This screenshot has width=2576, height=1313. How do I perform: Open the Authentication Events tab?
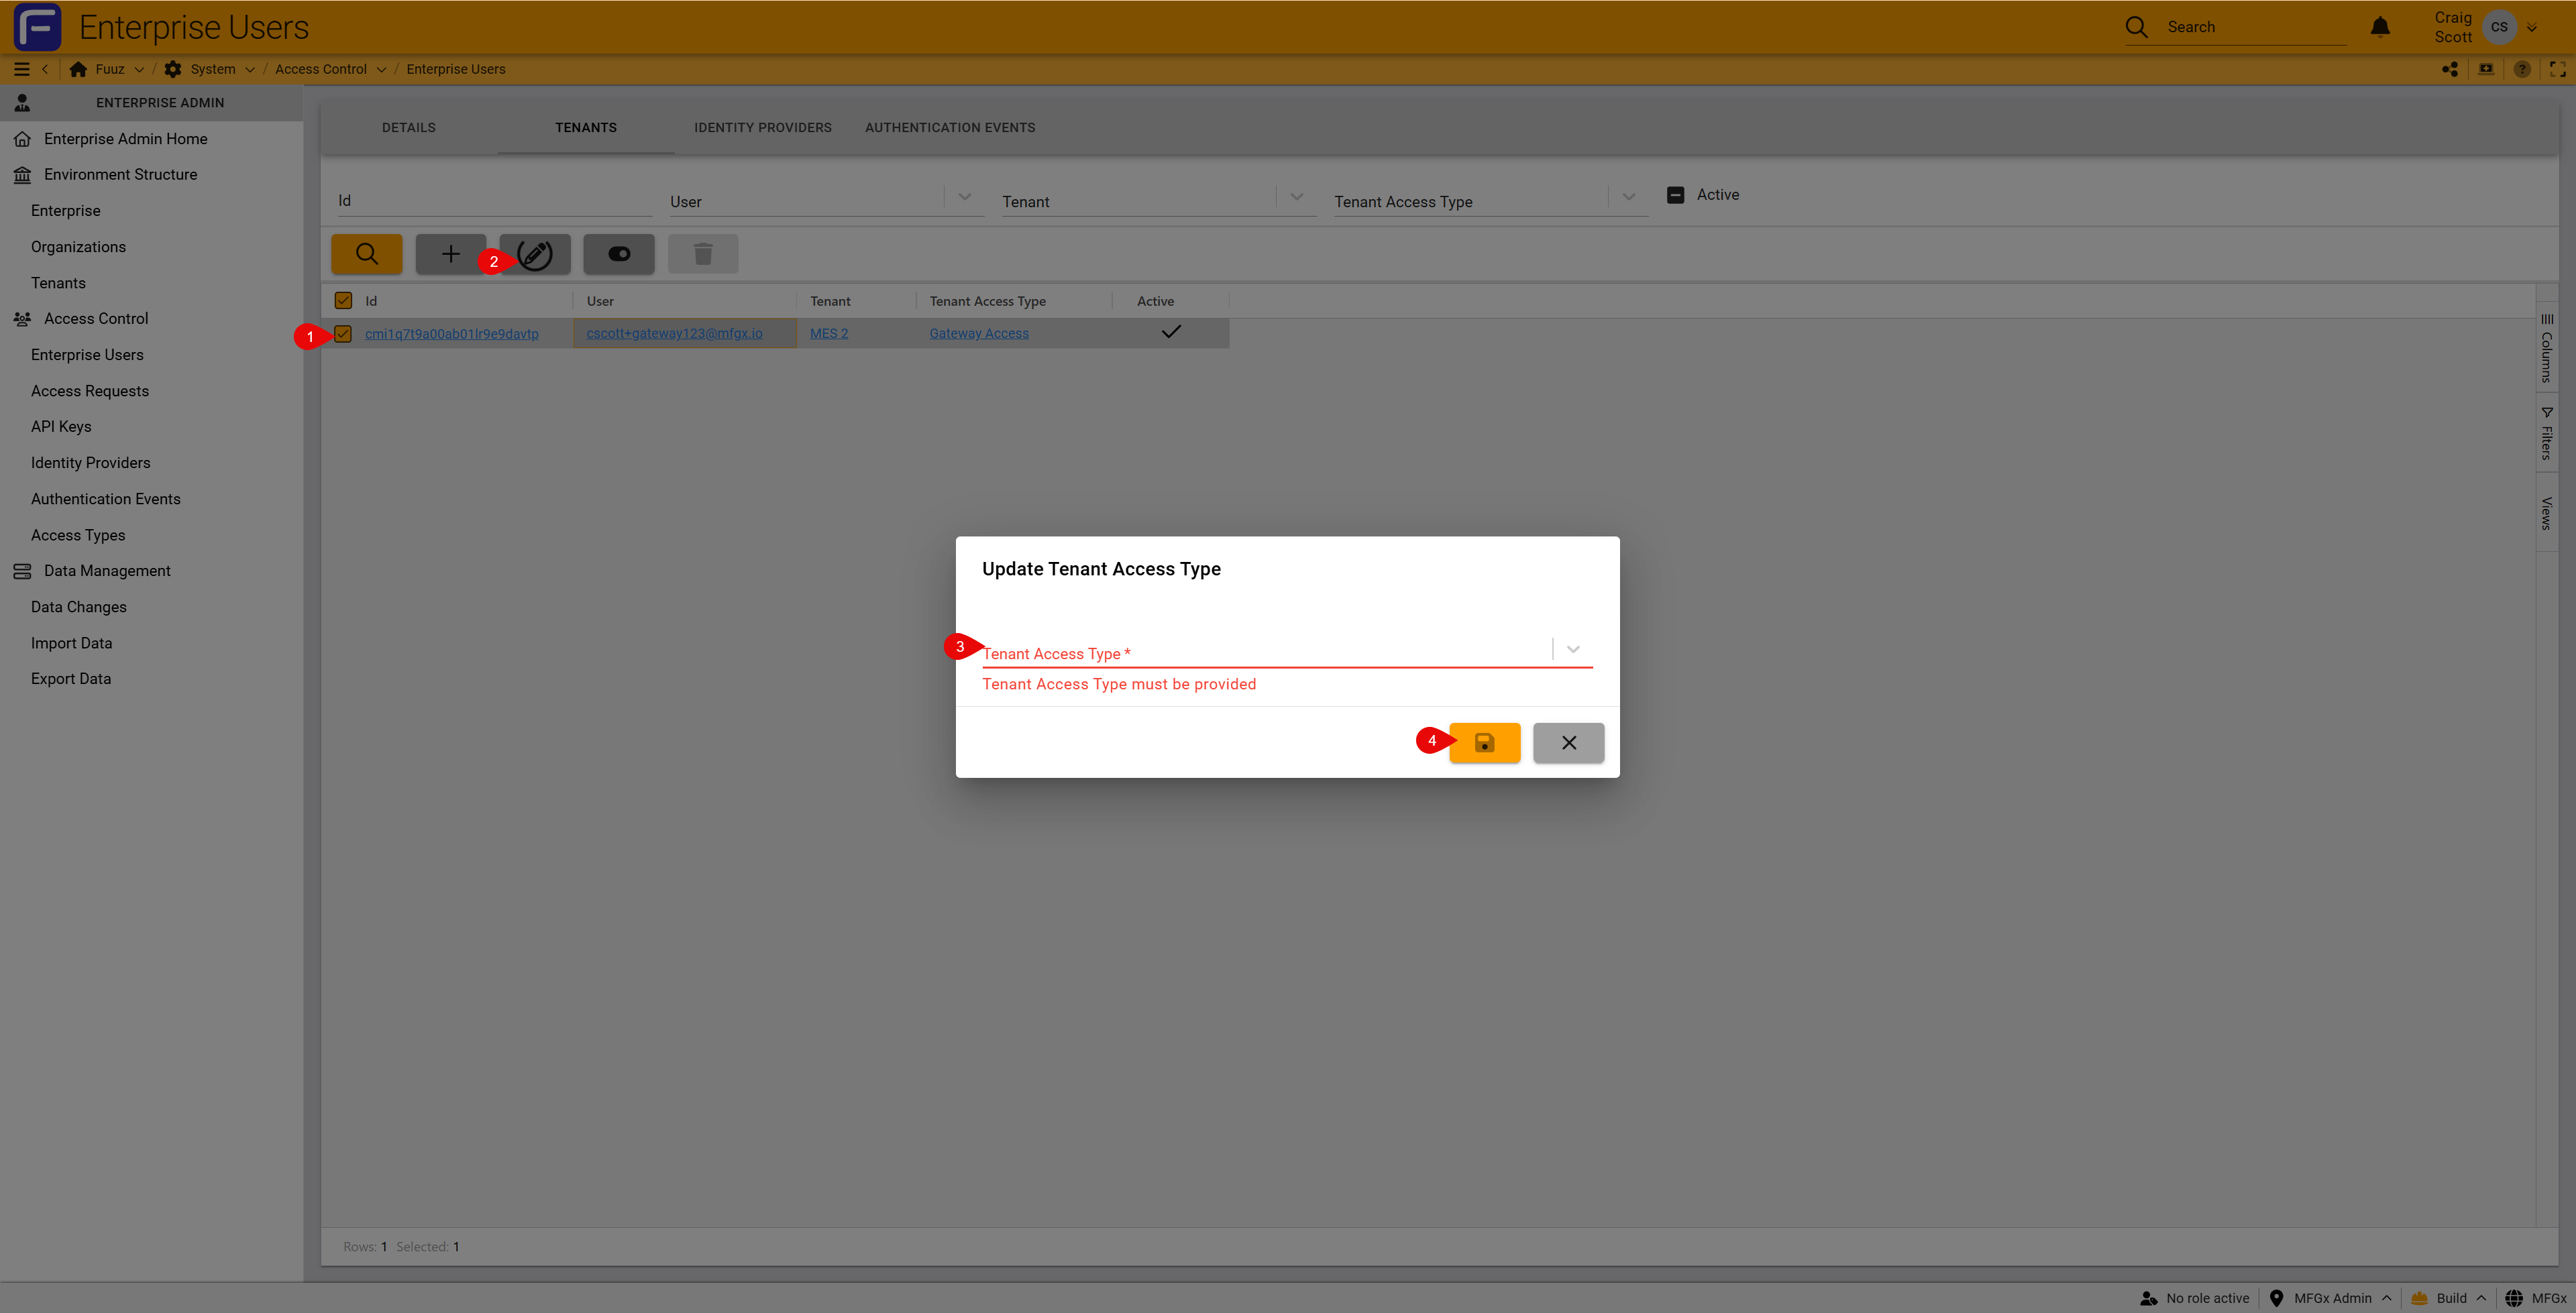pos(949,127)
